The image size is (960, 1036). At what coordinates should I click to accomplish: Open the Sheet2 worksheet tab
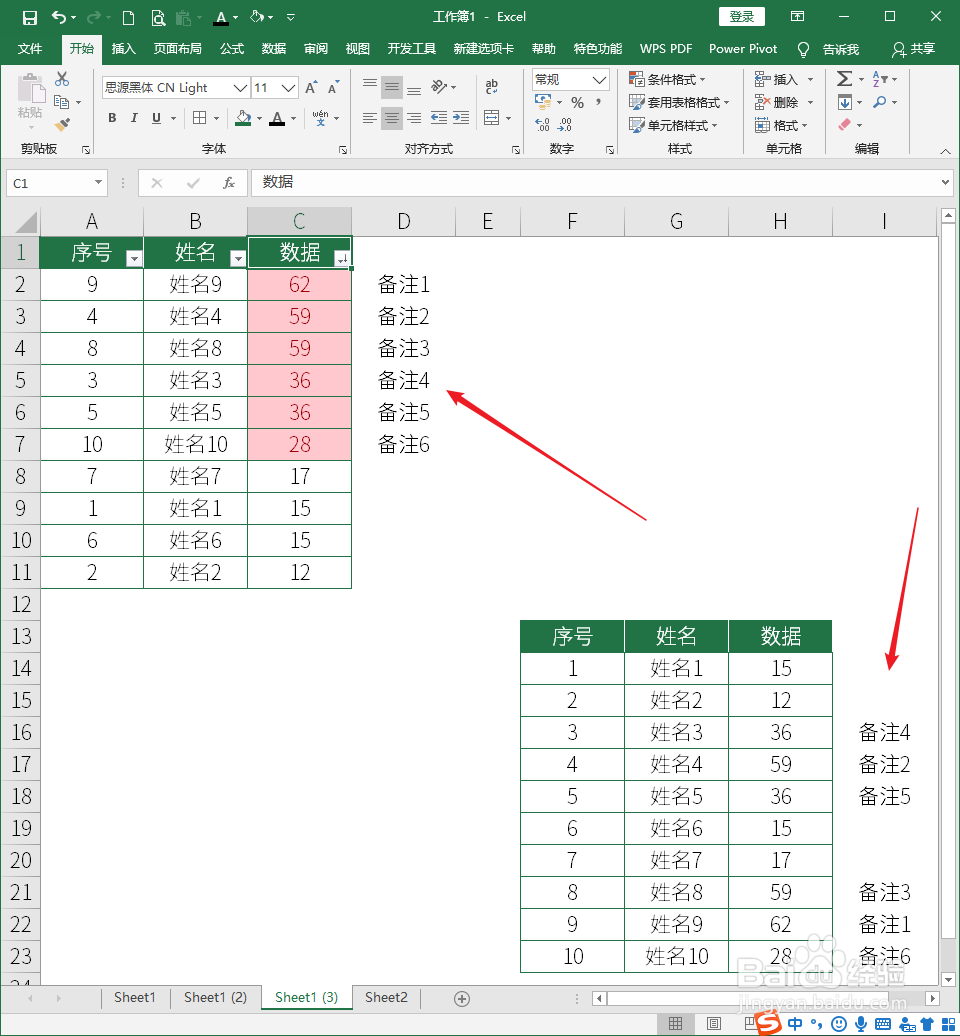pos(386,997)
